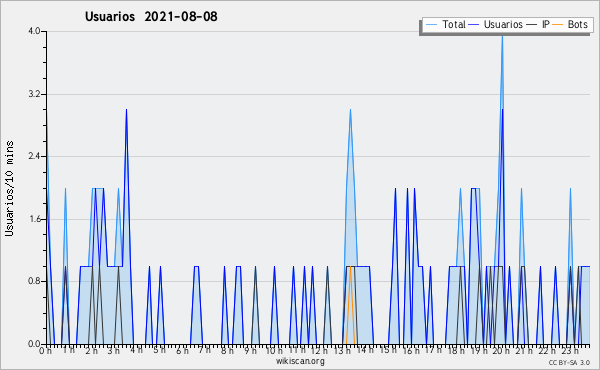Click the x-axis label '19 h'
Image resolution: width=600 pixels, height=370 pixels.
click(x=479, y=350)
